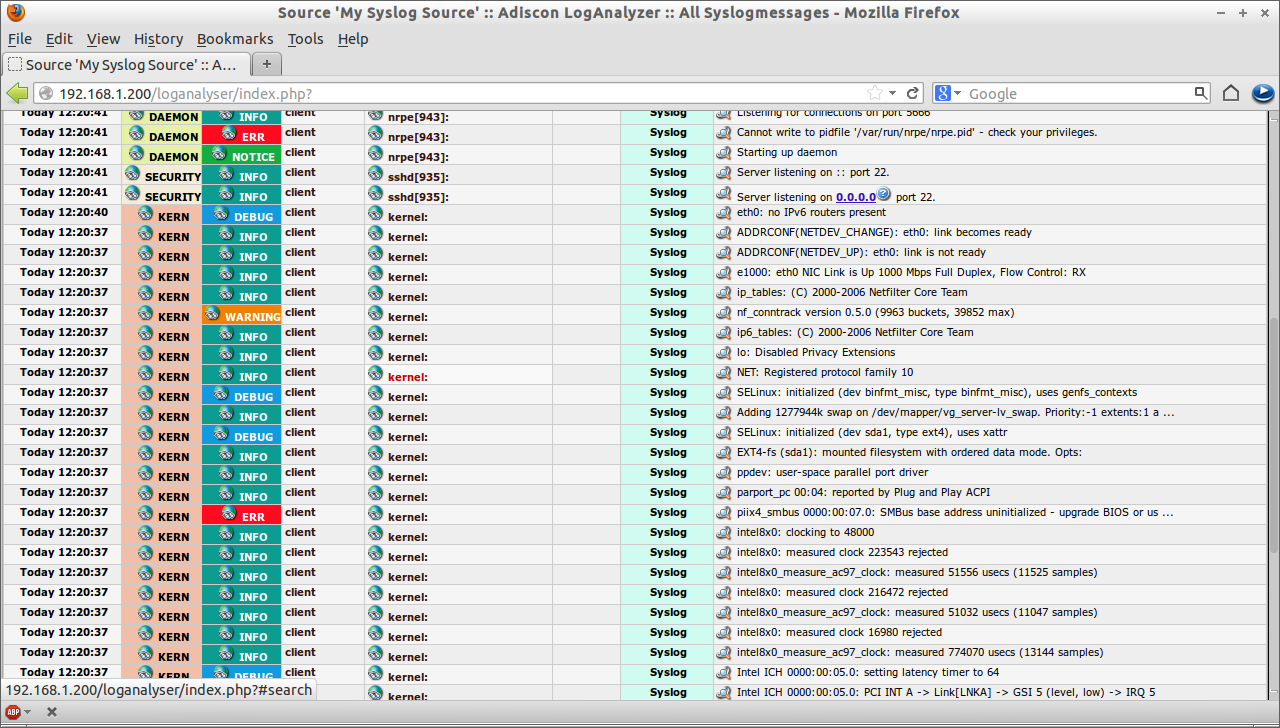Click 'nrpe[943]:' tag in the ERR row
The height and width of the screenshot is (728, 1280).
point(418,137)
